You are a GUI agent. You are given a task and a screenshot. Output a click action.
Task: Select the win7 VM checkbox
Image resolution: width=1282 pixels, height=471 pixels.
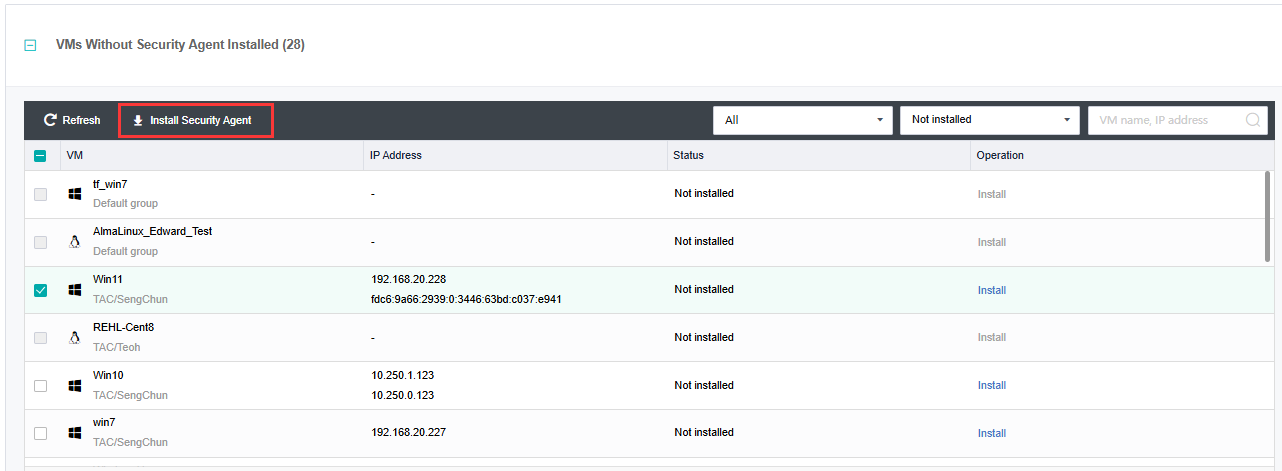coord(41,433)
